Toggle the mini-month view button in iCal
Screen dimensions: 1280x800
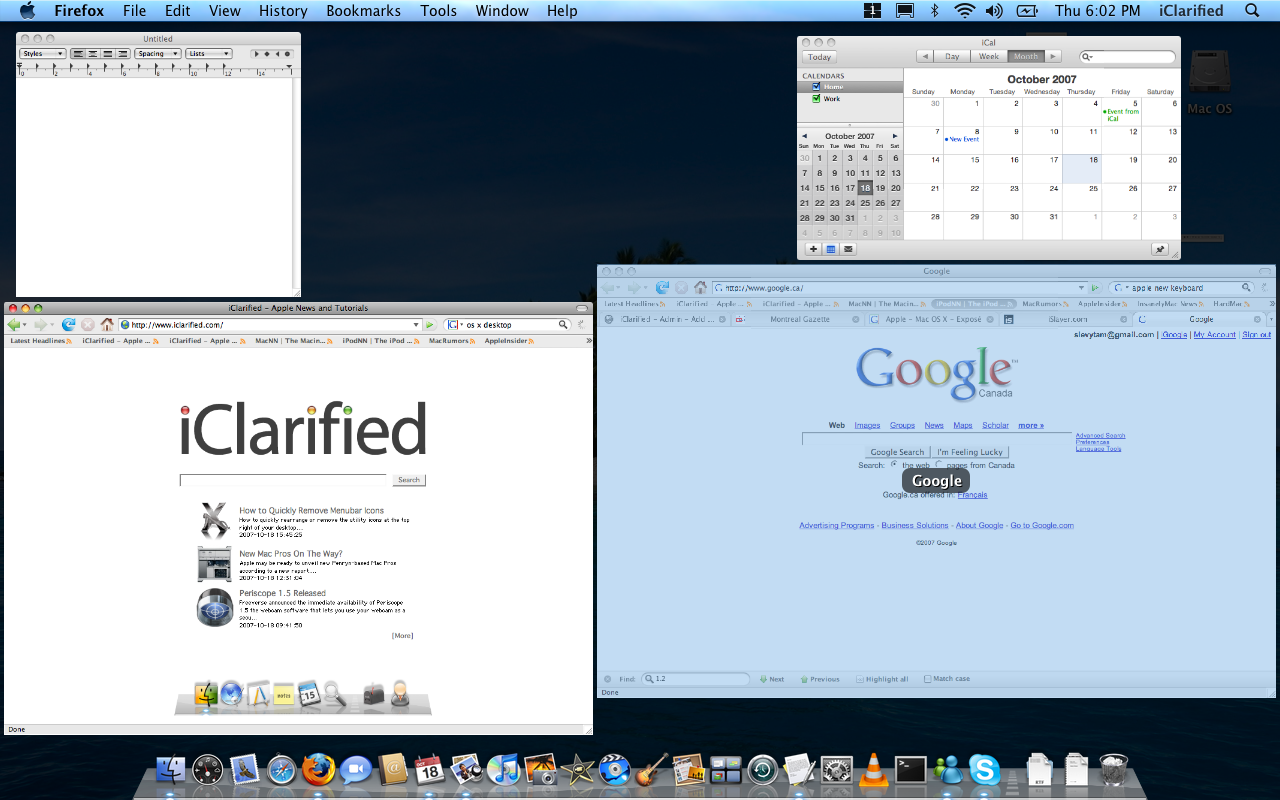click(831, 249)
